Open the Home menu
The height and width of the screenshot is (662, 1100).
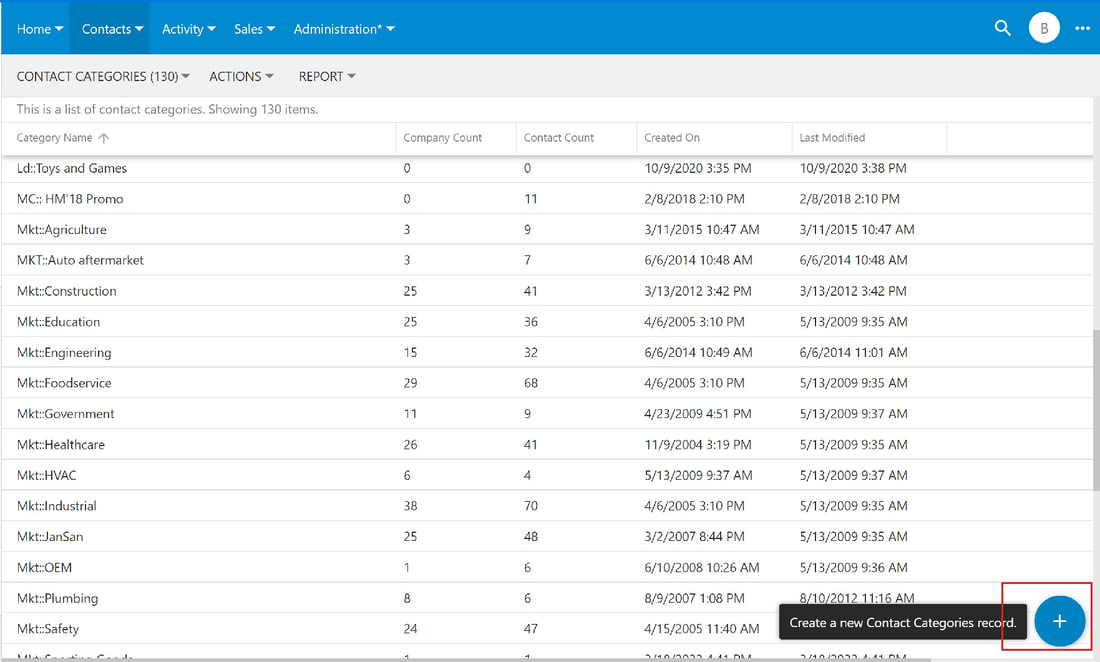(x=40, y=29)
